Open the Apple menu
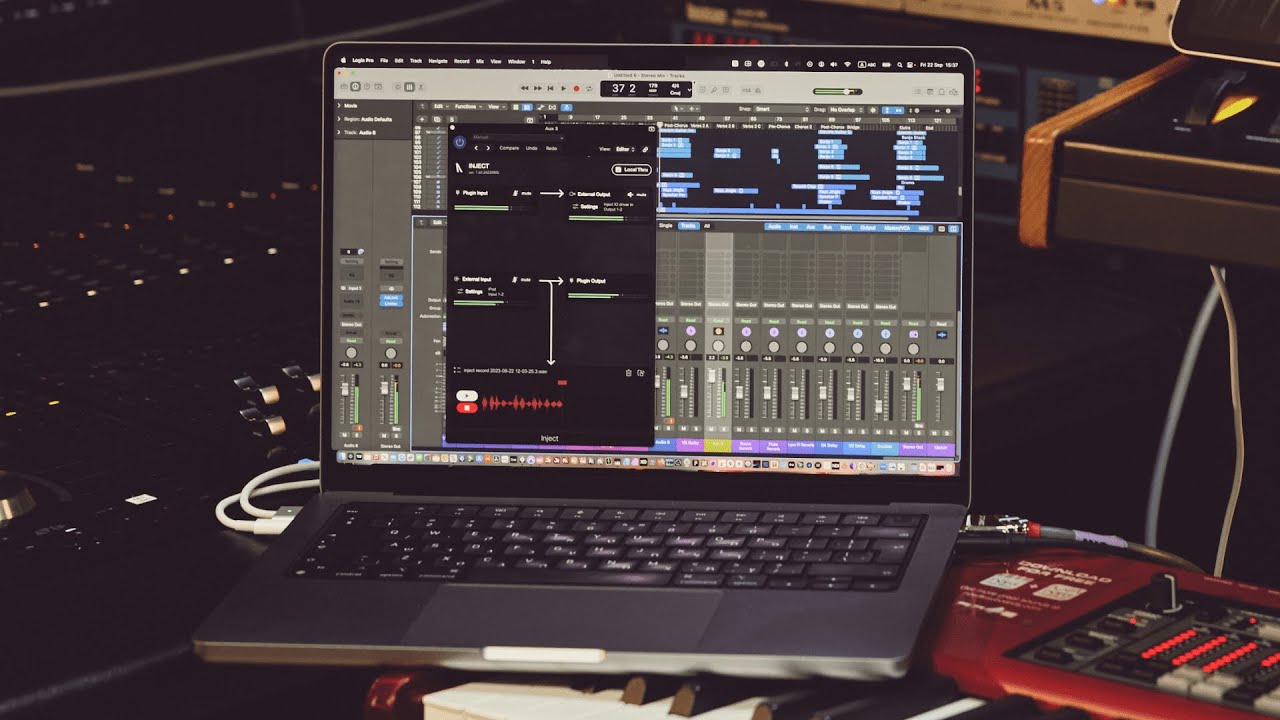1280x720 pixels. coord(343,60)
